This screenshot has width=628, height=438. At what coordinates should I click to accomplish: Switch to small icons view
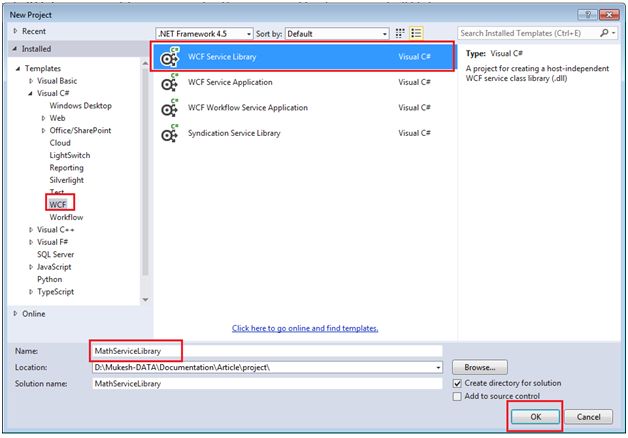tap(400, 33)
